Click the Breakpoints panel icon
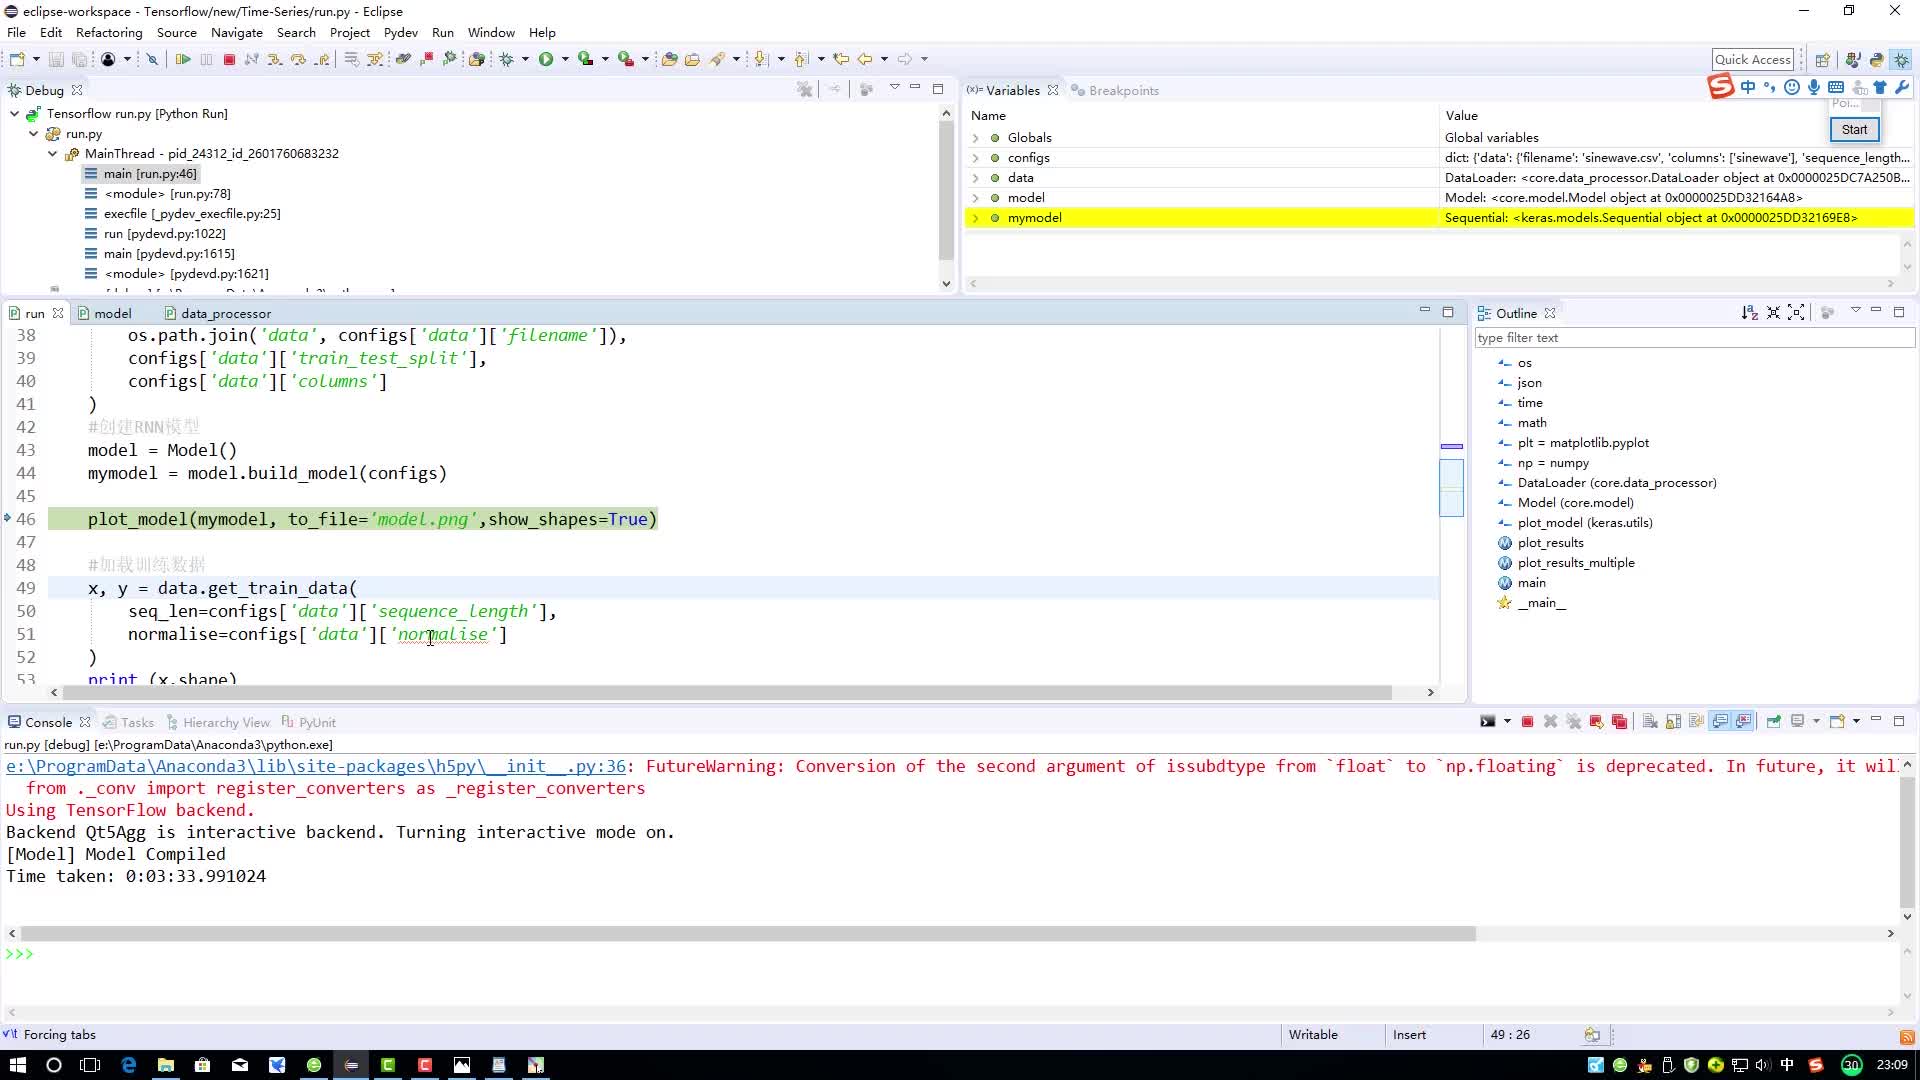Viewport: 1920px width, 1080px height. click(x=1075, y=90)
